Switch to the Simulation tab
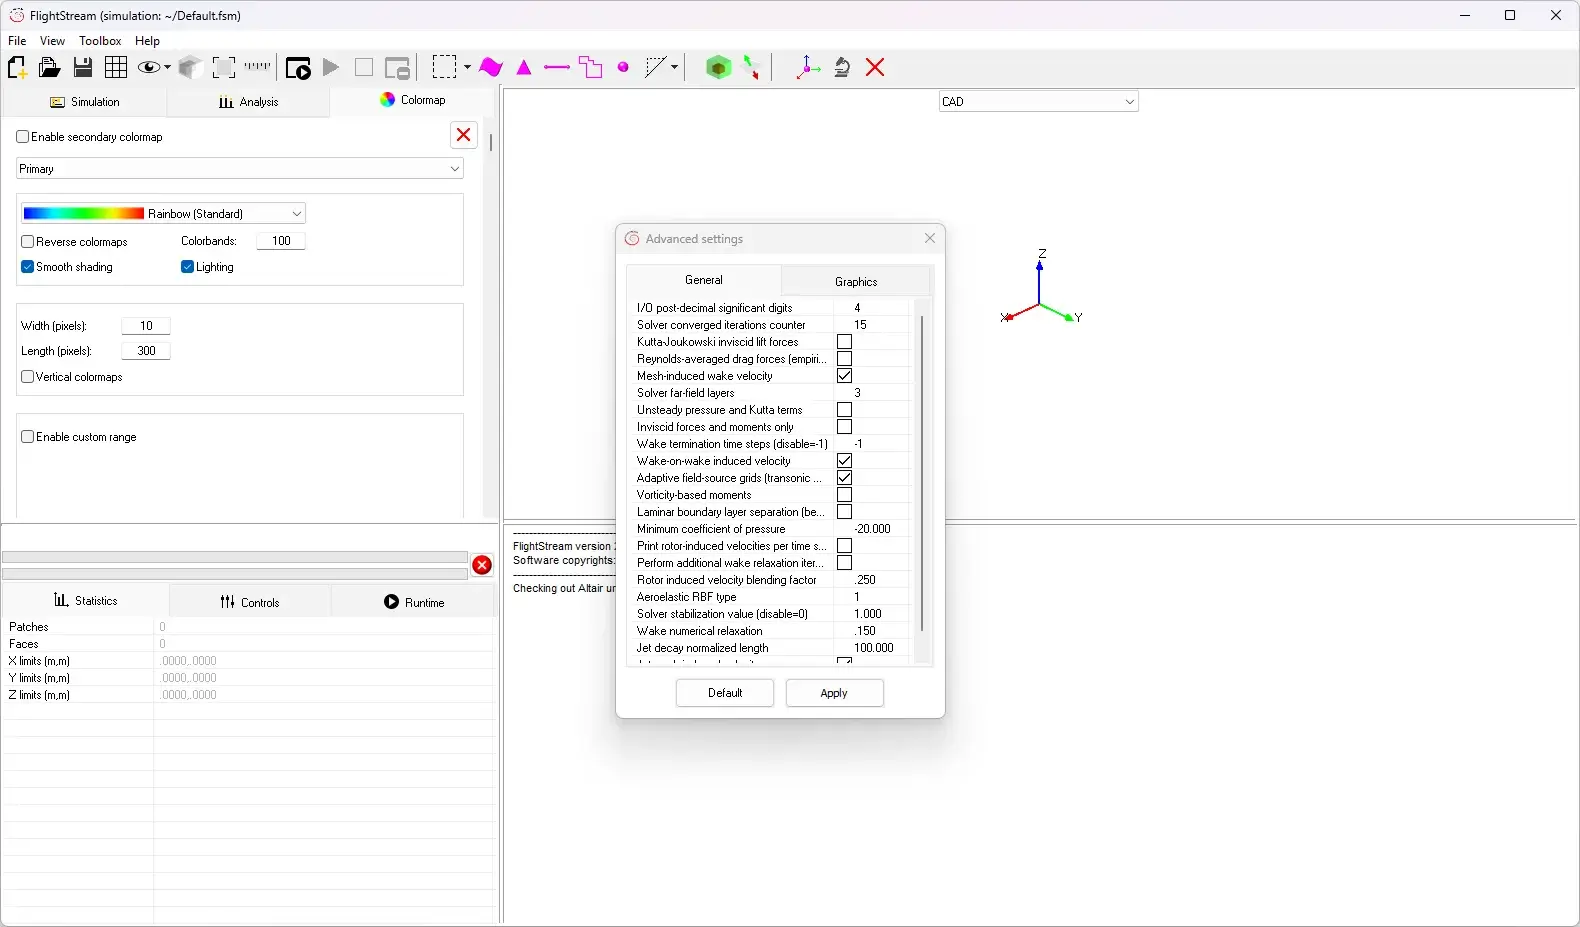The height and width of the screenshot is (927, 1580). (85, 102)
